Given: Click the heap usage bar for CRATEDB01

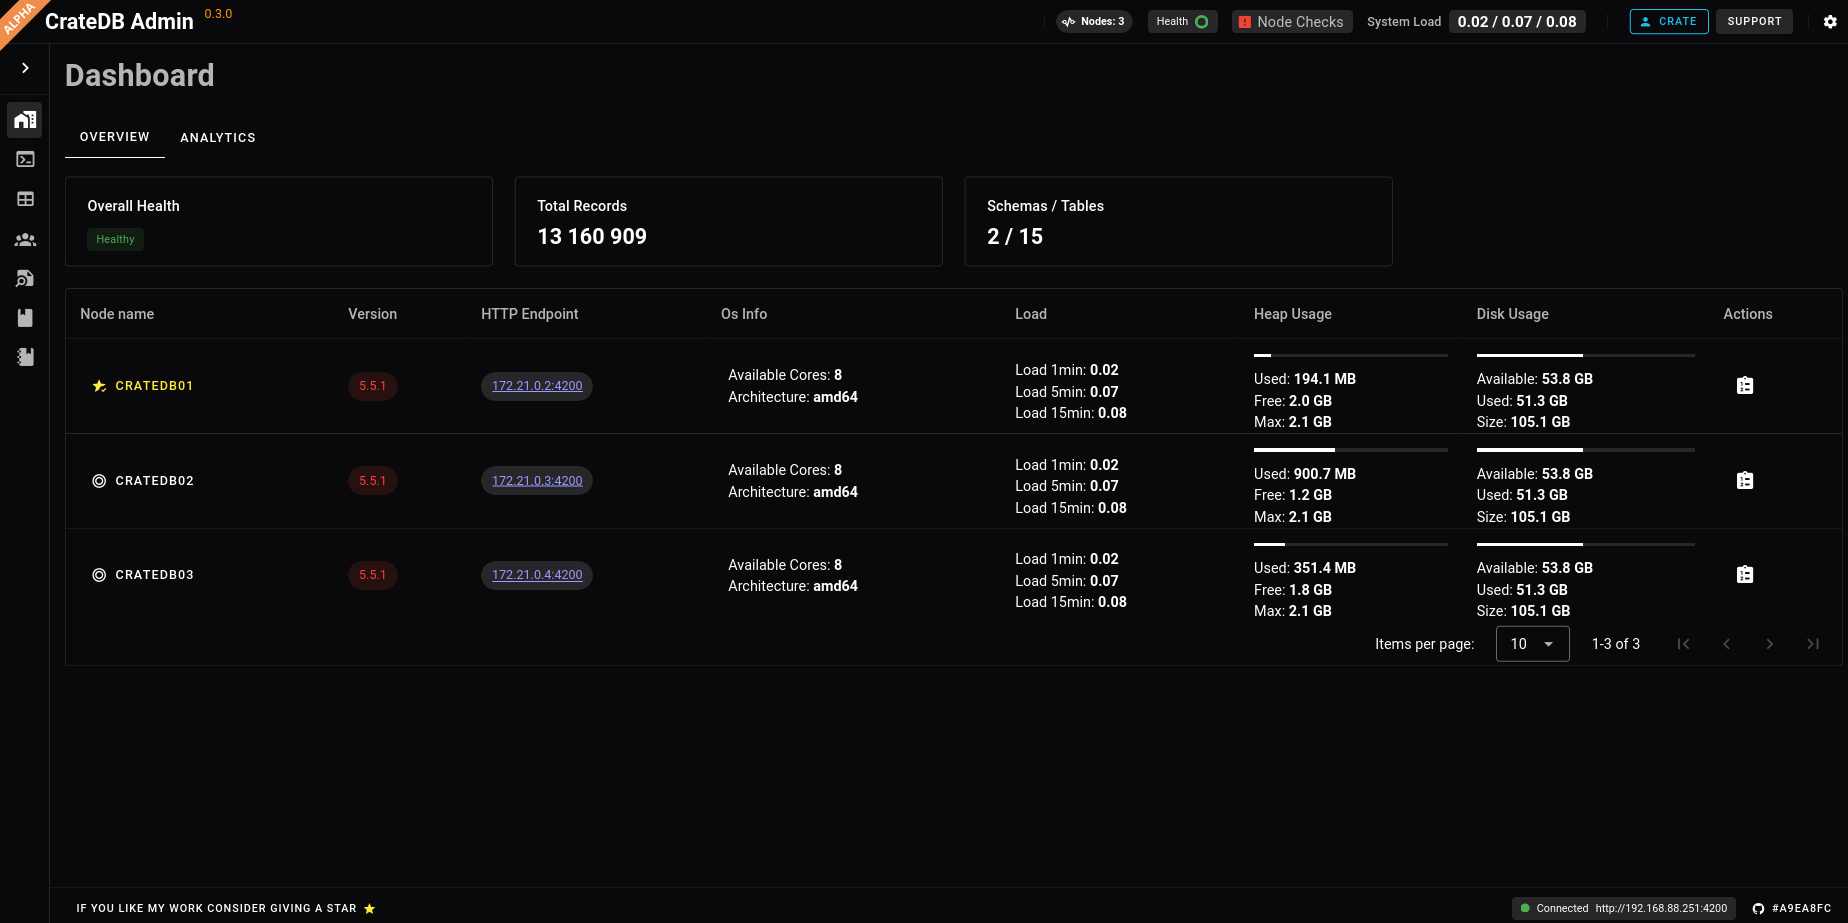Looking at the screenshot, I should pyautogui.click(x=1351, y=355).
